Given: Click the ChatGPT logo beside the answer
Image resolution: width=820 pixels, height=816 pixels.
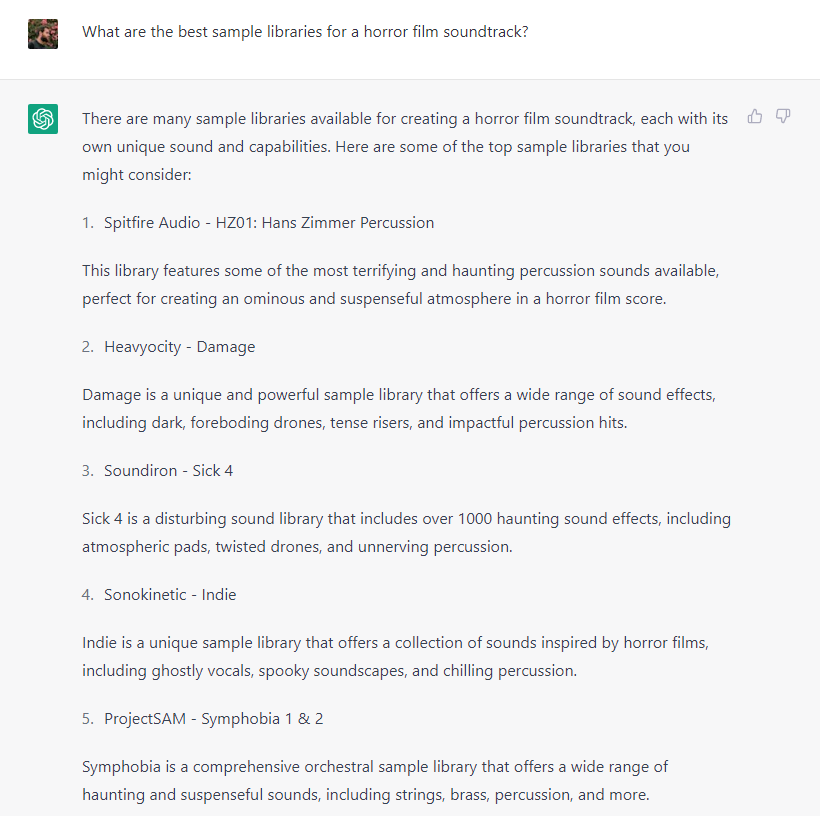Looking at the screenshot, I should (x=43, y=119).
